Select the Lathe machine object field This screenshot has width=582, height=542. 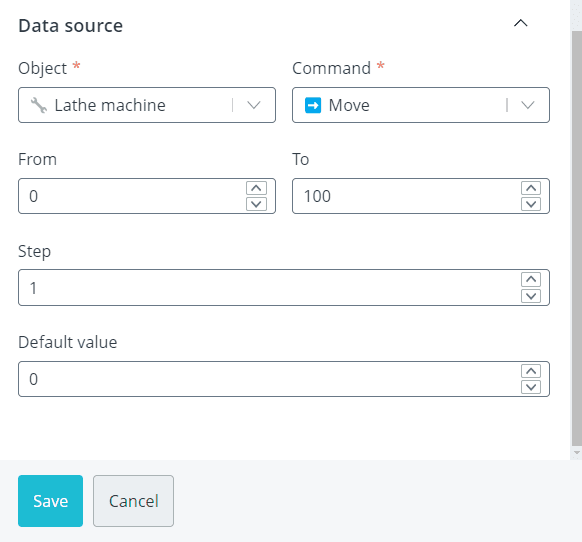pos(147,105)
